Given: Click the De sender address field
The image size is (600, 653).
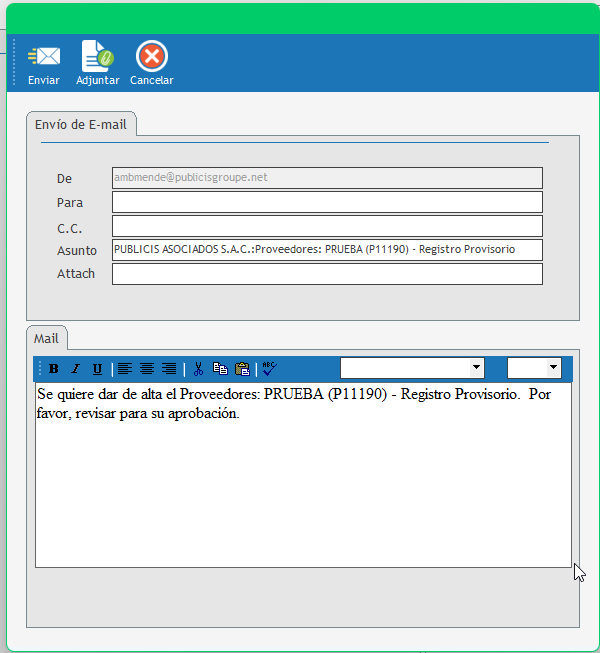Looking at the screenshot, I should tap(327, 178).
